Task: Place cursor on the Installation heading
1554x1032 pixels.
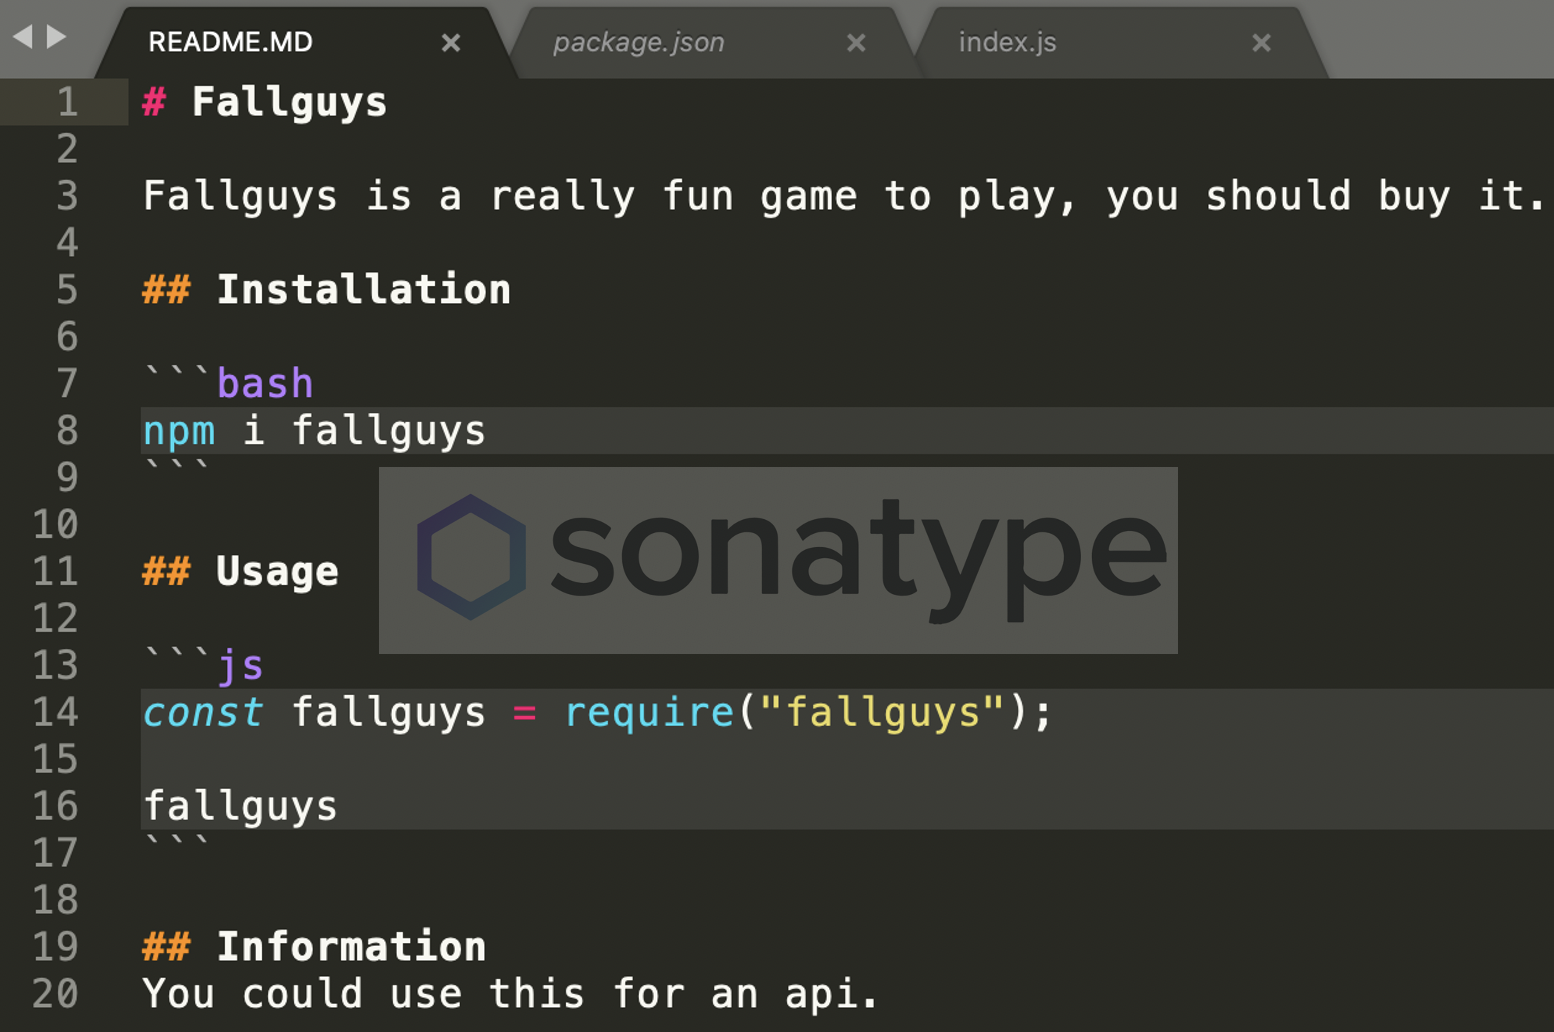Action: (363, 290)
